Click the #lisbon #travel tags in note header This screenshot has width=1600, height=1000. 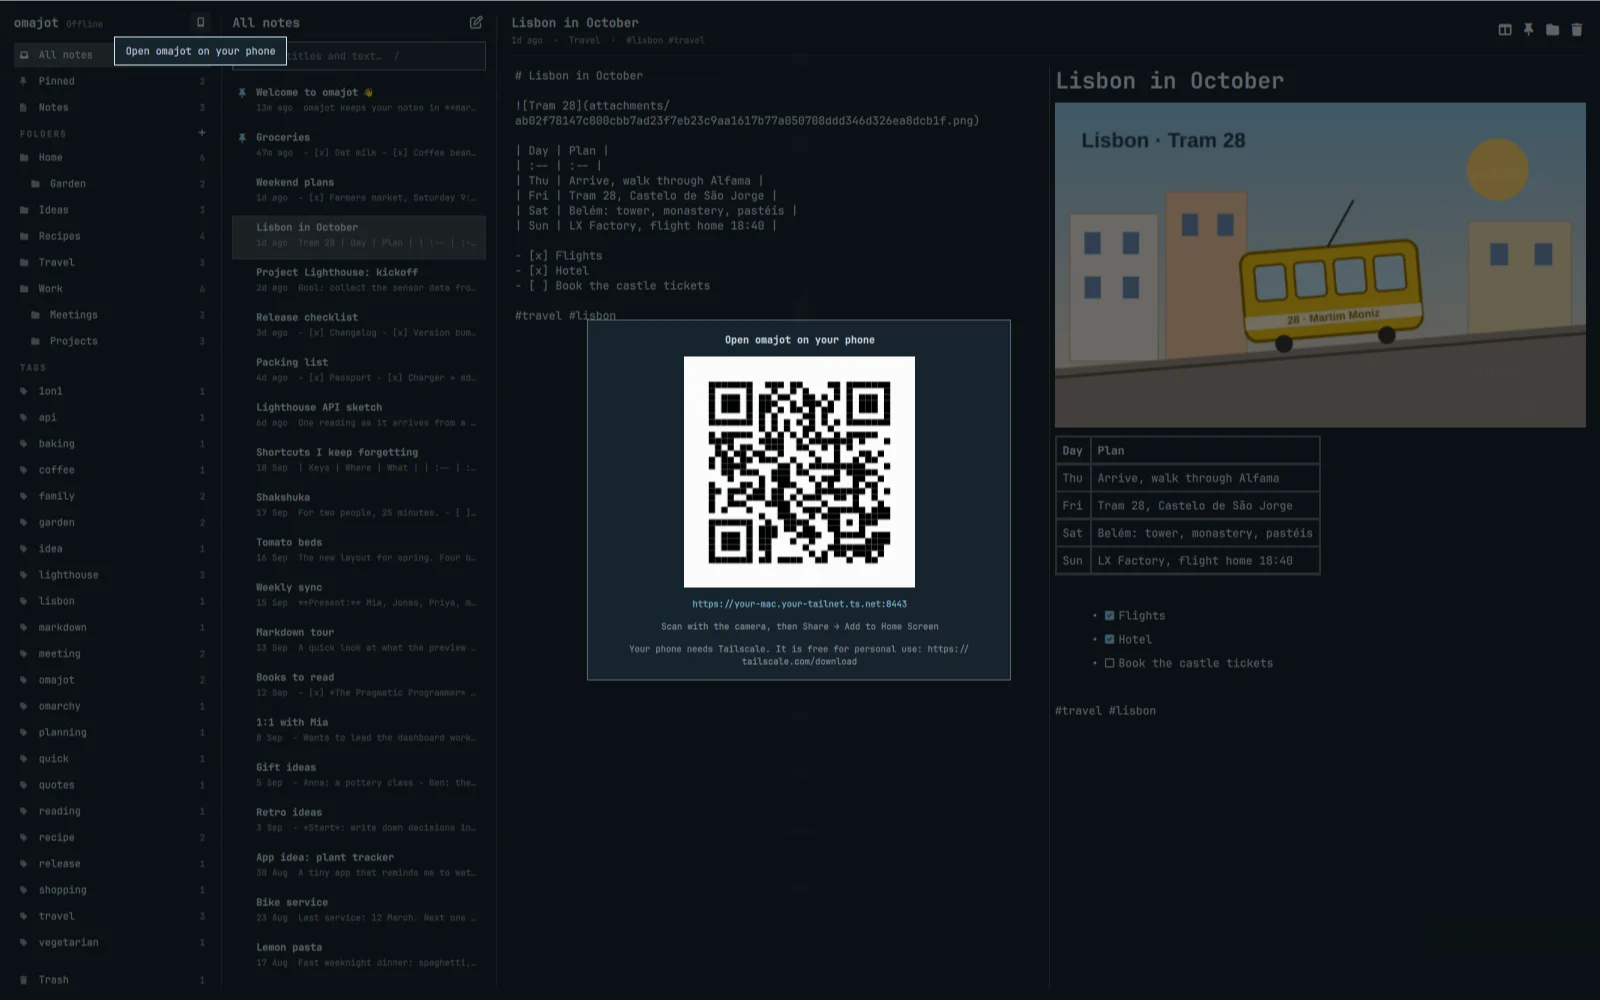[665, 40]
